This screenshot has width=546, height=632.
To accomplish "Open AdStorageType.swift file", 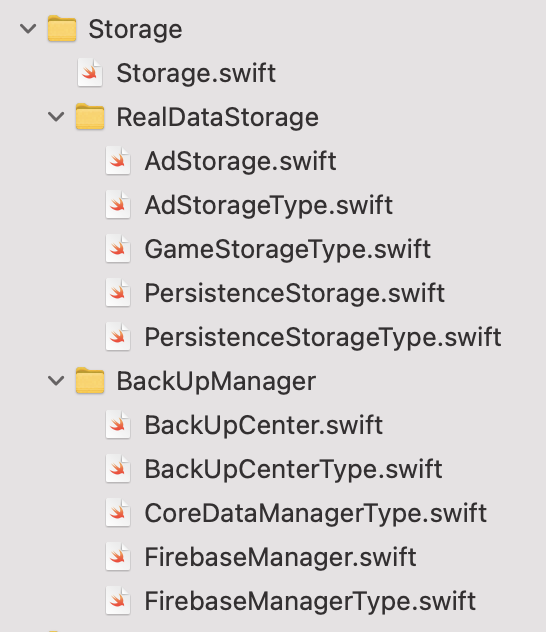I will coord(268,205).
